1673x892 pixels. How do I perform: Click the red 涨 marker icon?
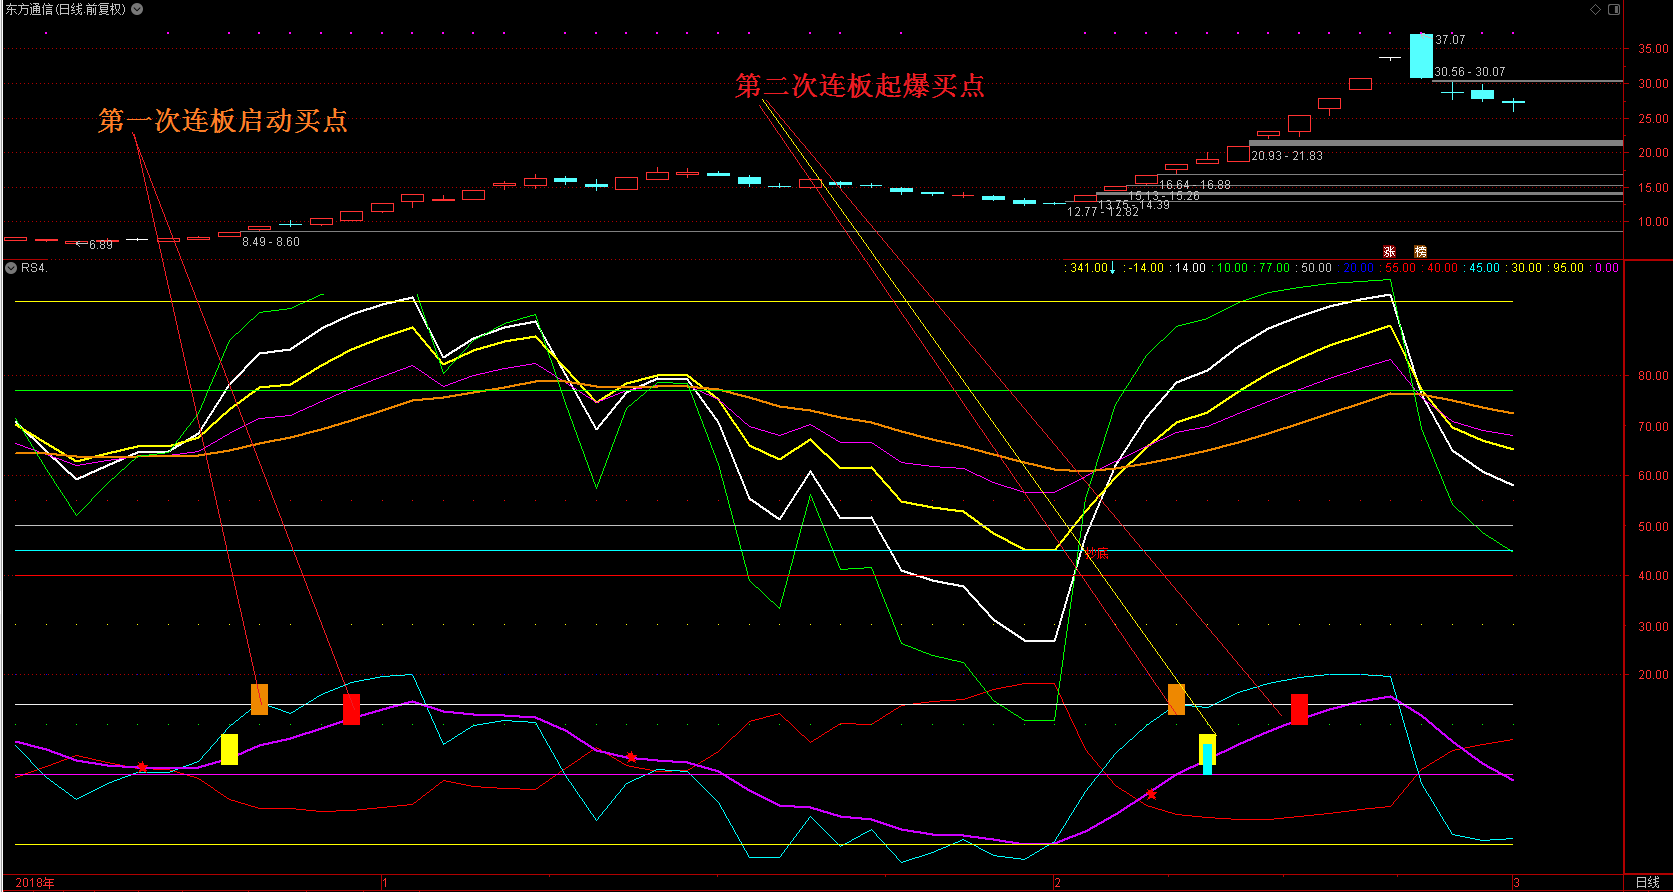click(x=1389, y=252)
